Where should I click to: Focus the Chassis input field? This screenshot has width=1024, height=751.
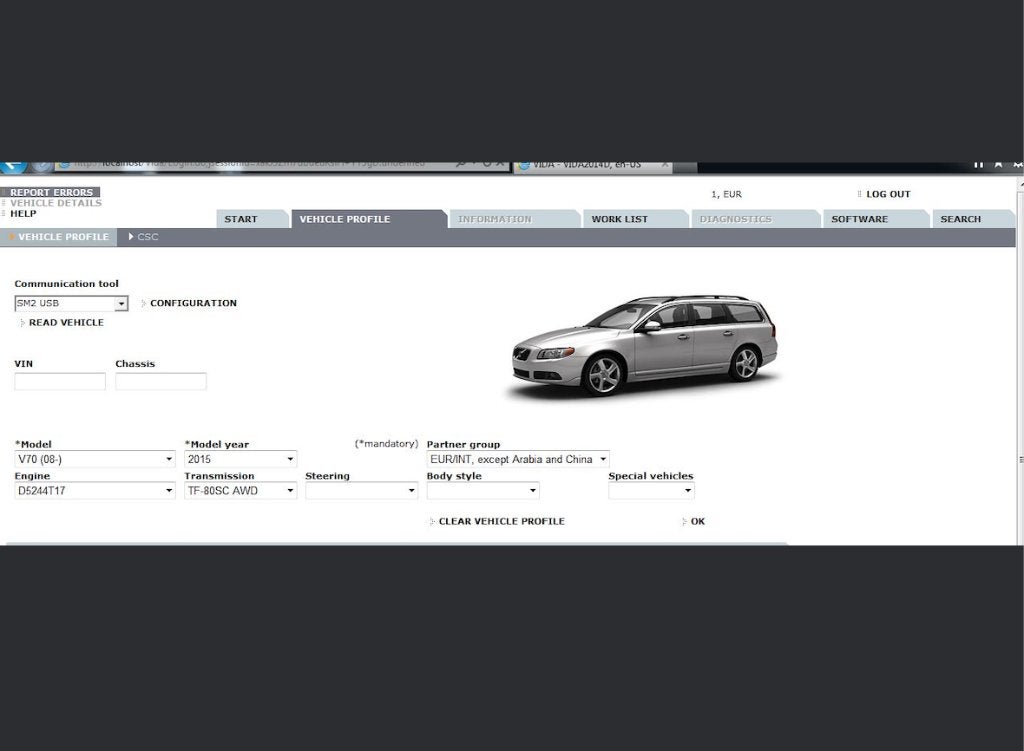(161, 381)
